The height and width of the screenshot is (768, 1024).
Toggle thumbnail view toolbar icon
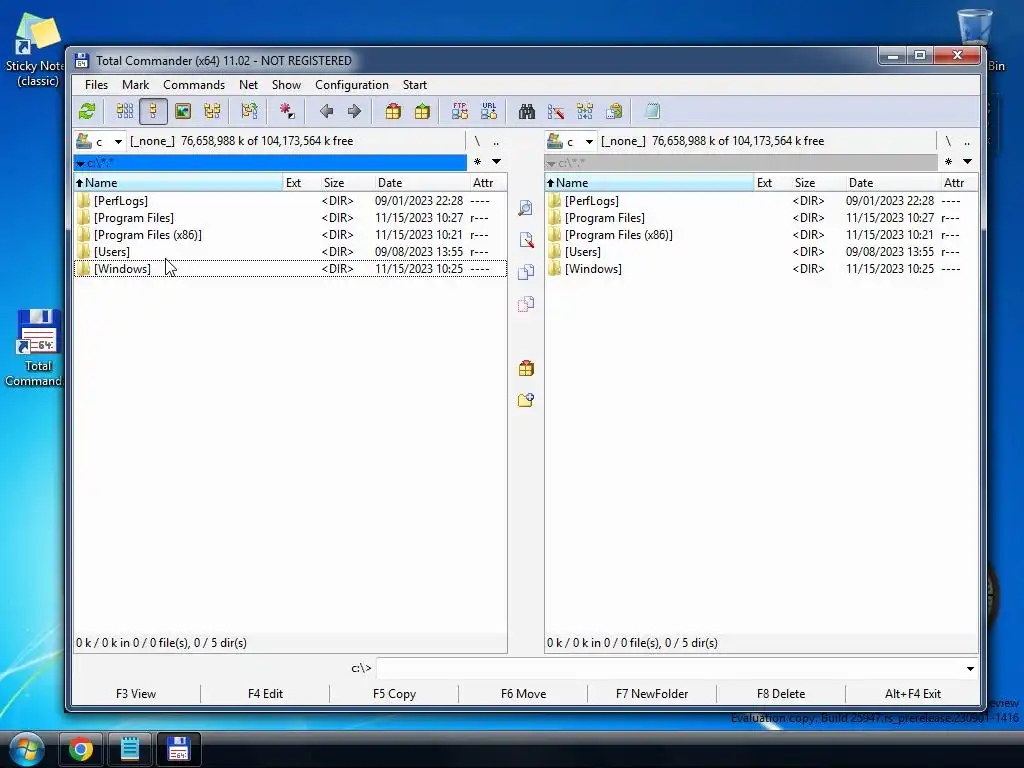pyautogui.click(x=183, y=111)
